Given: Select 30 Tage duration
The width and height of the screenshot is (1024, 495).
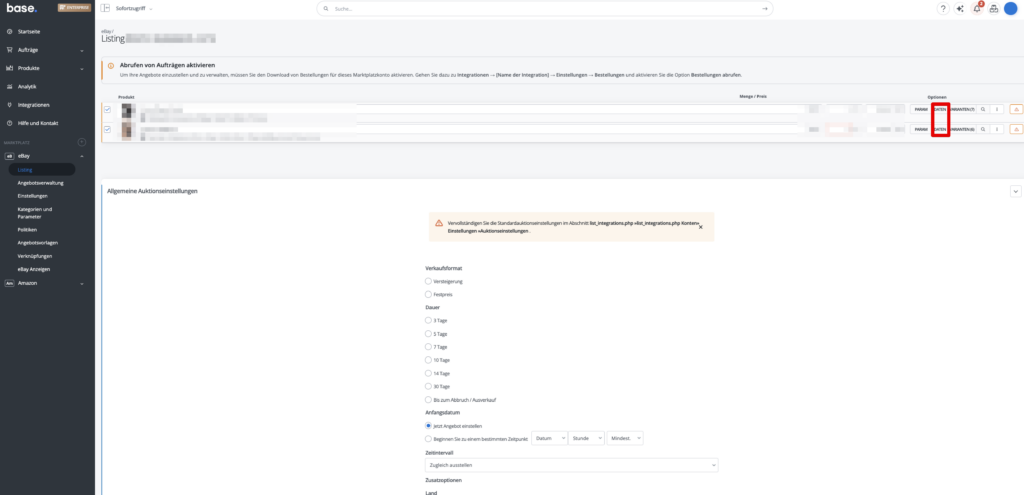Looking at the screenshot, I should coord(428,386).
